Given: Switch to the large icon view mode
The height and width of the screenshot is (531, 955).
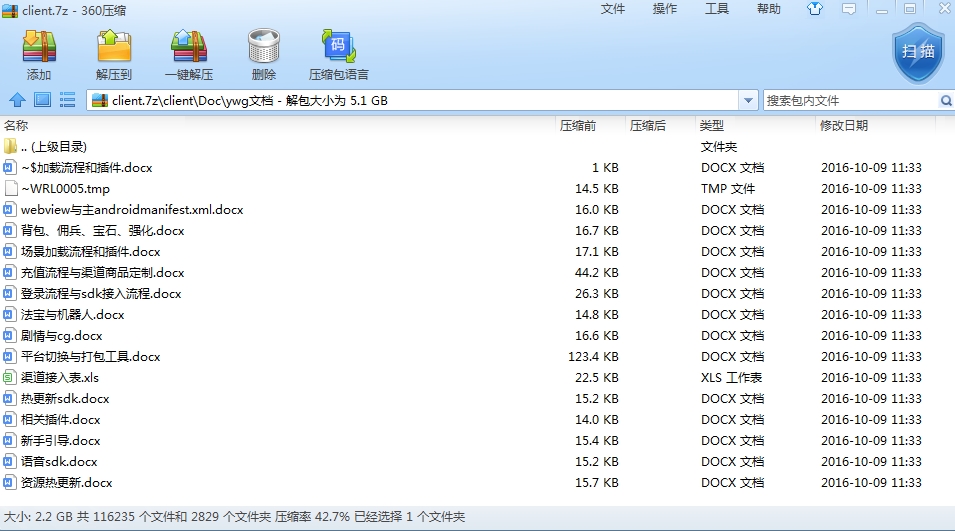Looking at the screenshot, I should (x=42, y=100).
